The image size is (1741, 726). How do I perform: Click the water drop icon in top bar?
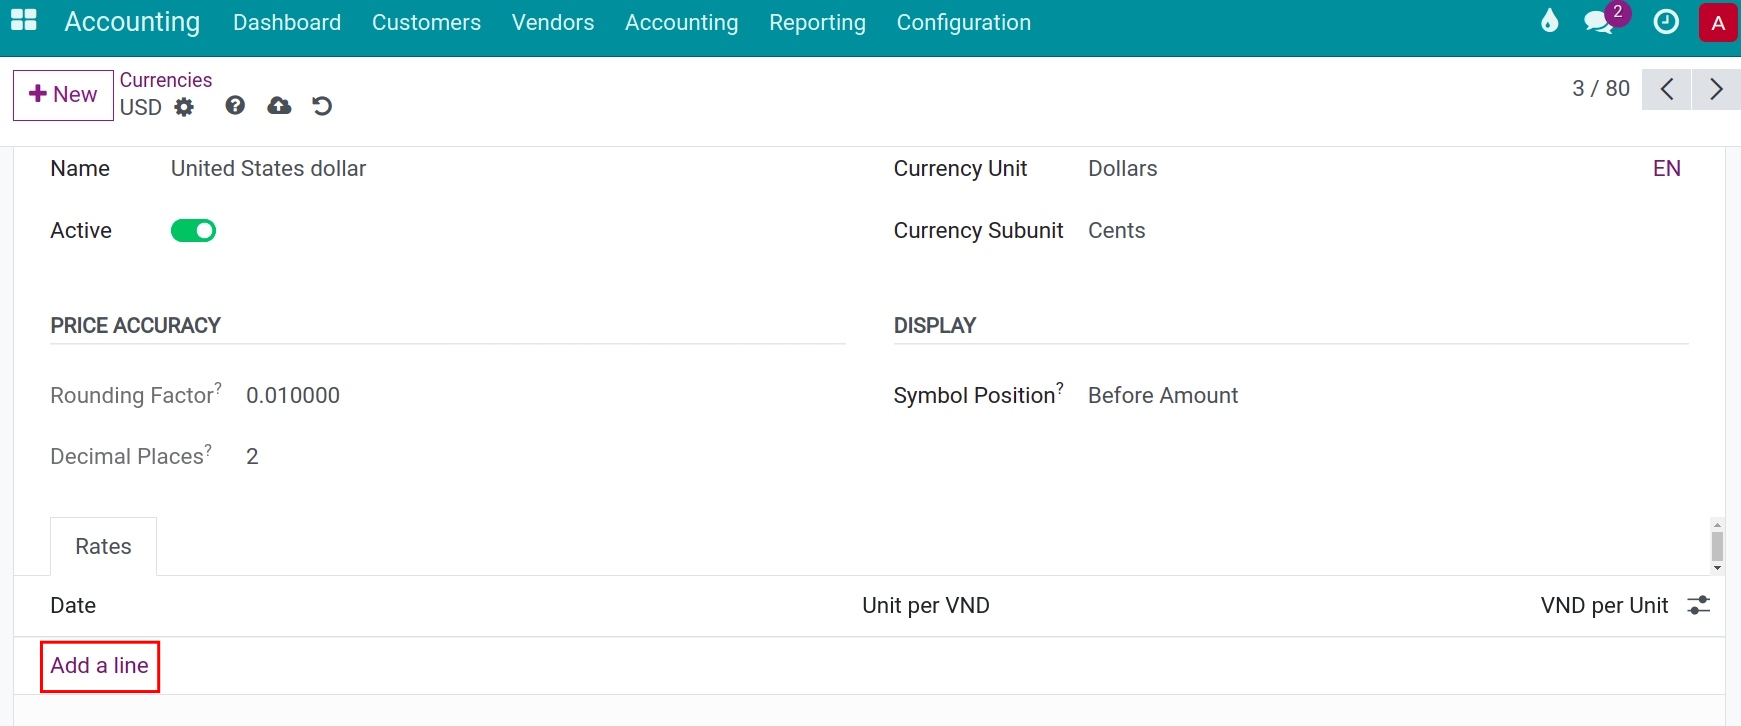click(1549, 21)
